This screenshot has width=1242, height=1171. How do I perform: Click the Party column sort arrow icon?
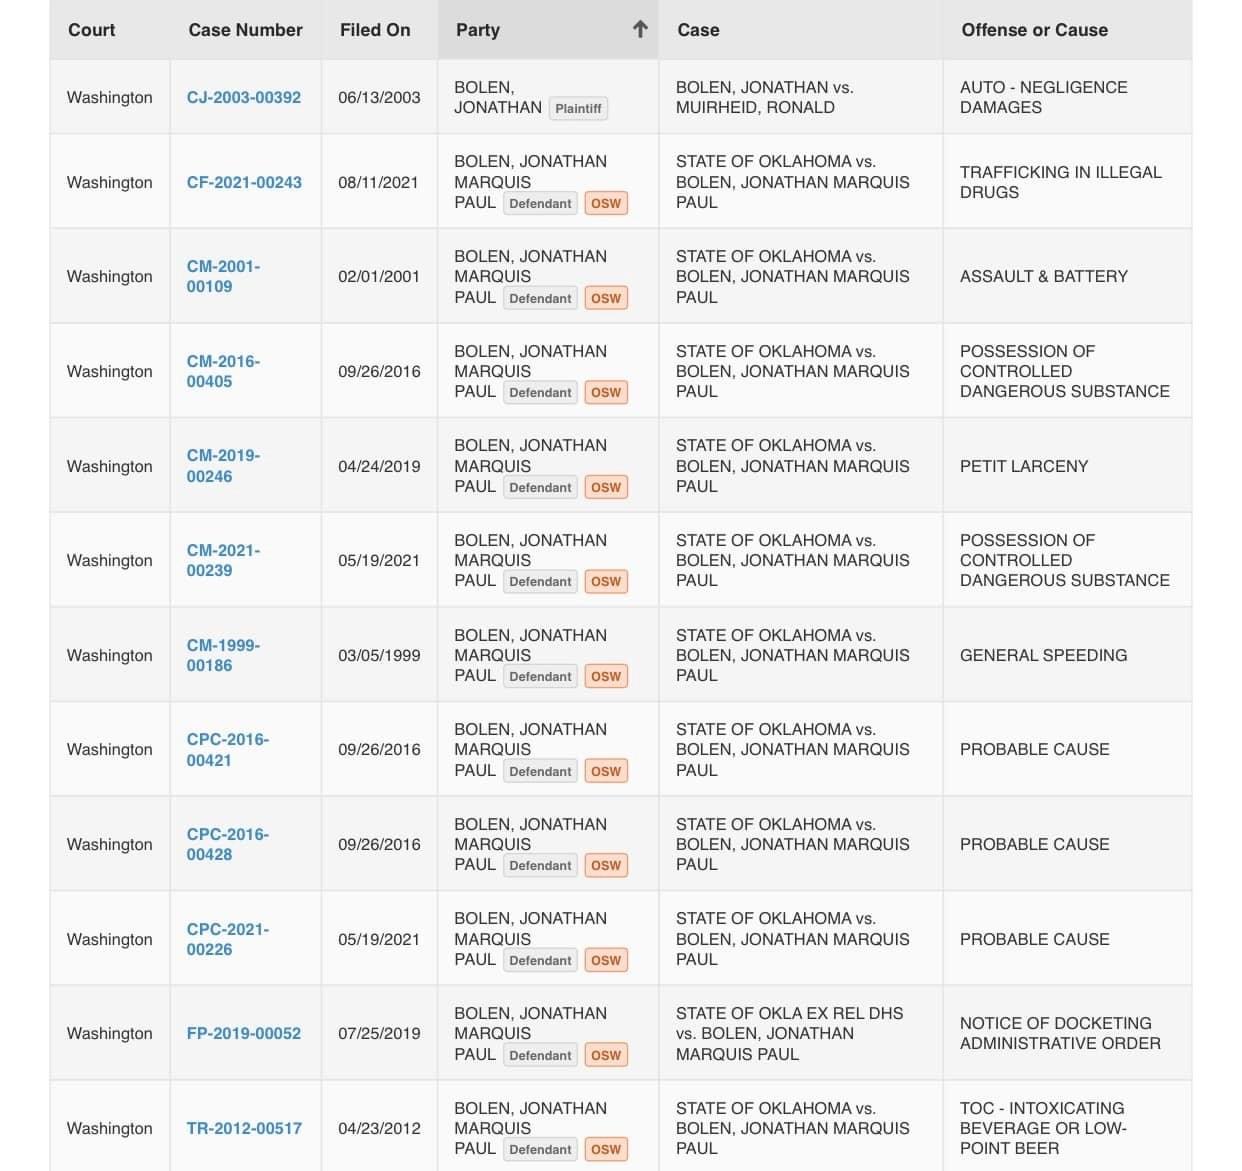(640, 30)
